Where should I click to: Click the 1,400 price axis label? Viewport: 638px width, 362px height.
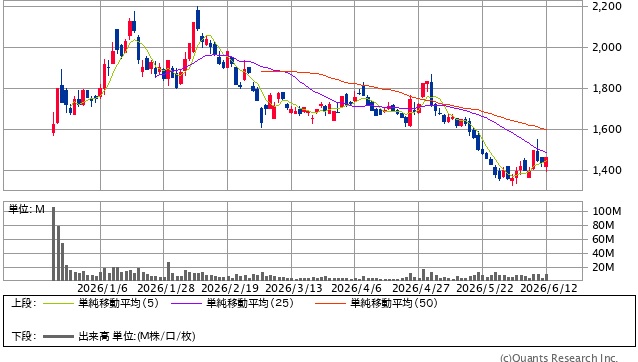pyautogui.click(x=607, y=170)
